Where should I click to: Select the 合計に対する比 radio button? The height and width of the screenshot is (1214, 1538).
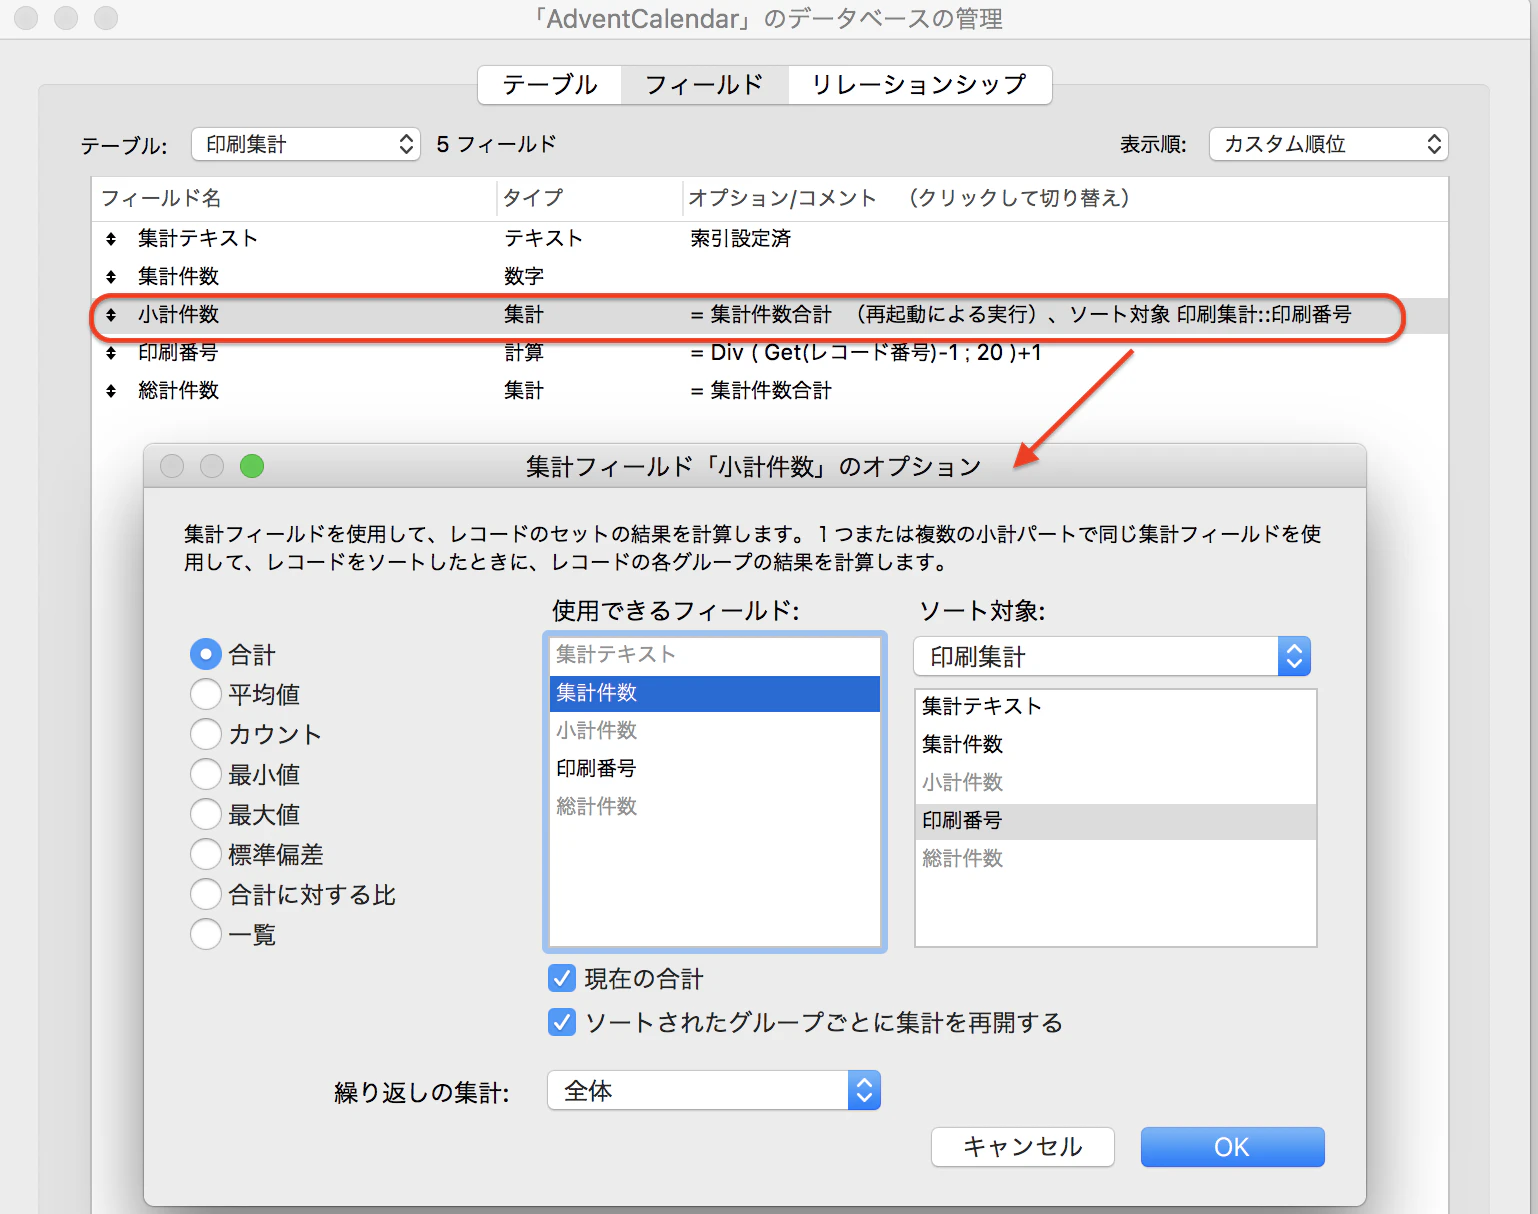coord(206,894)
